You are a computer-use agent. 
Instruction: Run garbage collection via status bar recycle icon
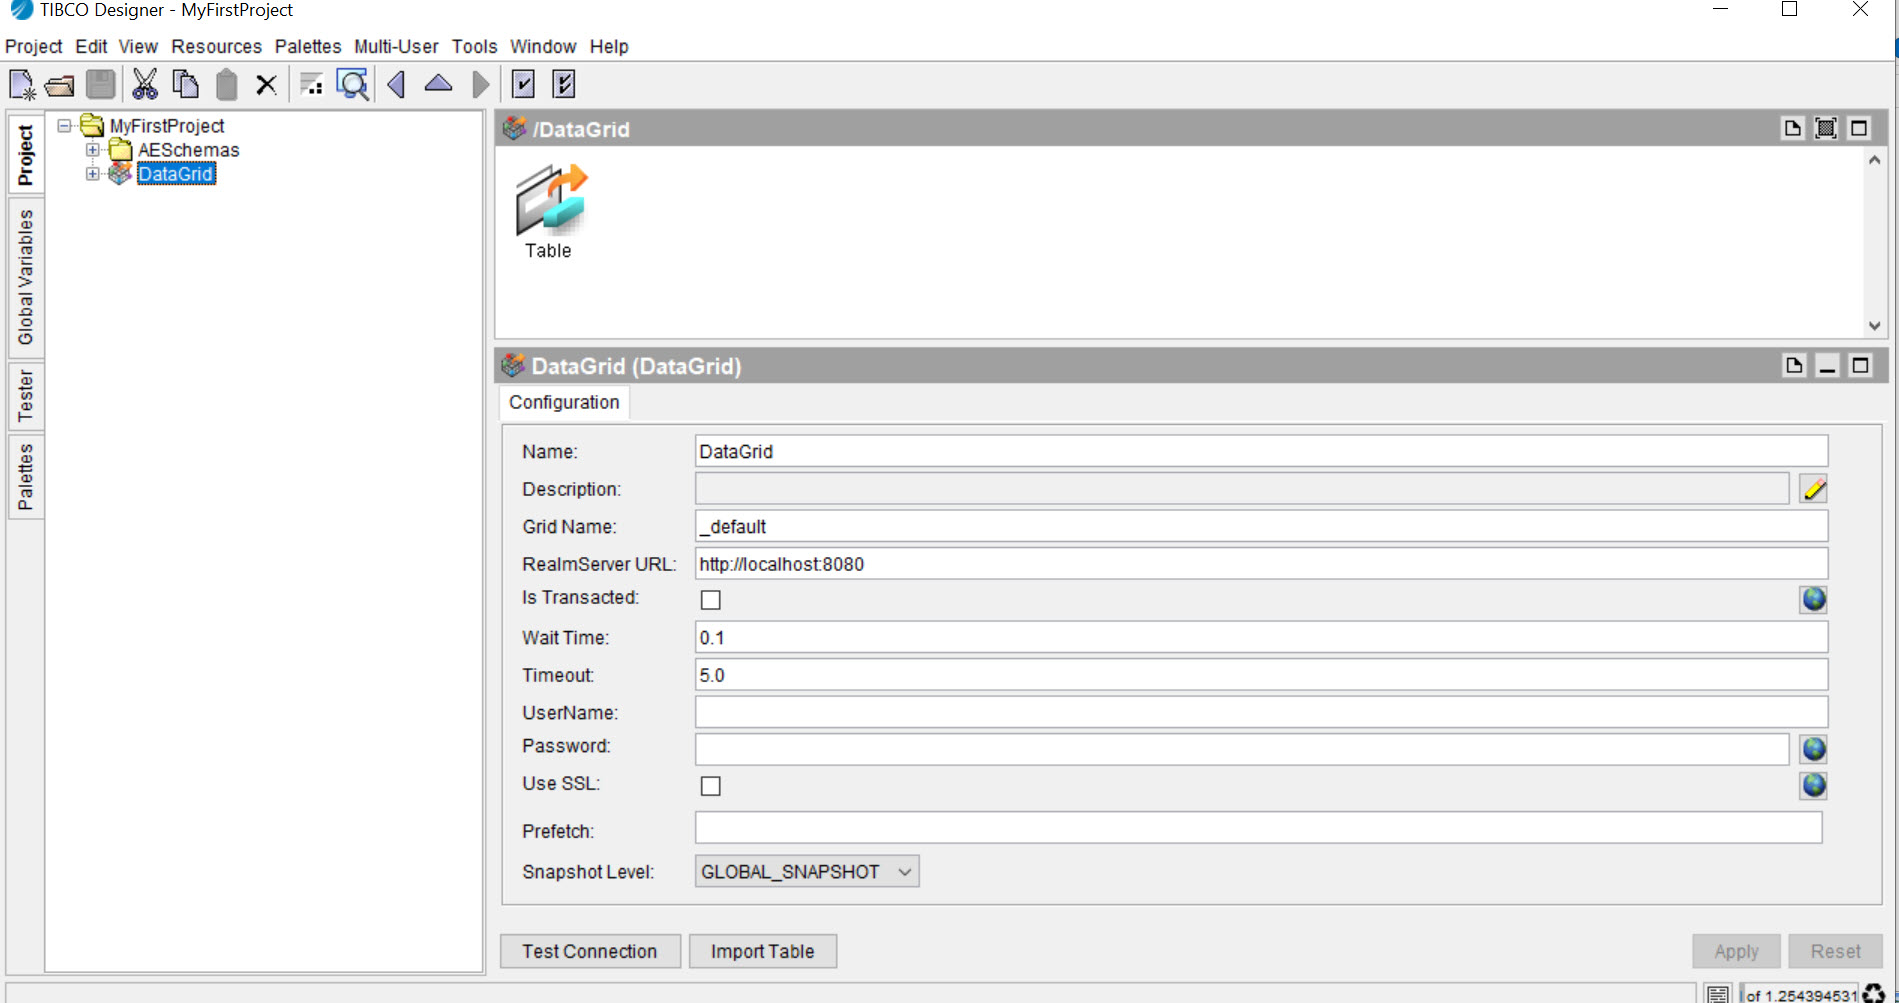(x=1874, y=994)
